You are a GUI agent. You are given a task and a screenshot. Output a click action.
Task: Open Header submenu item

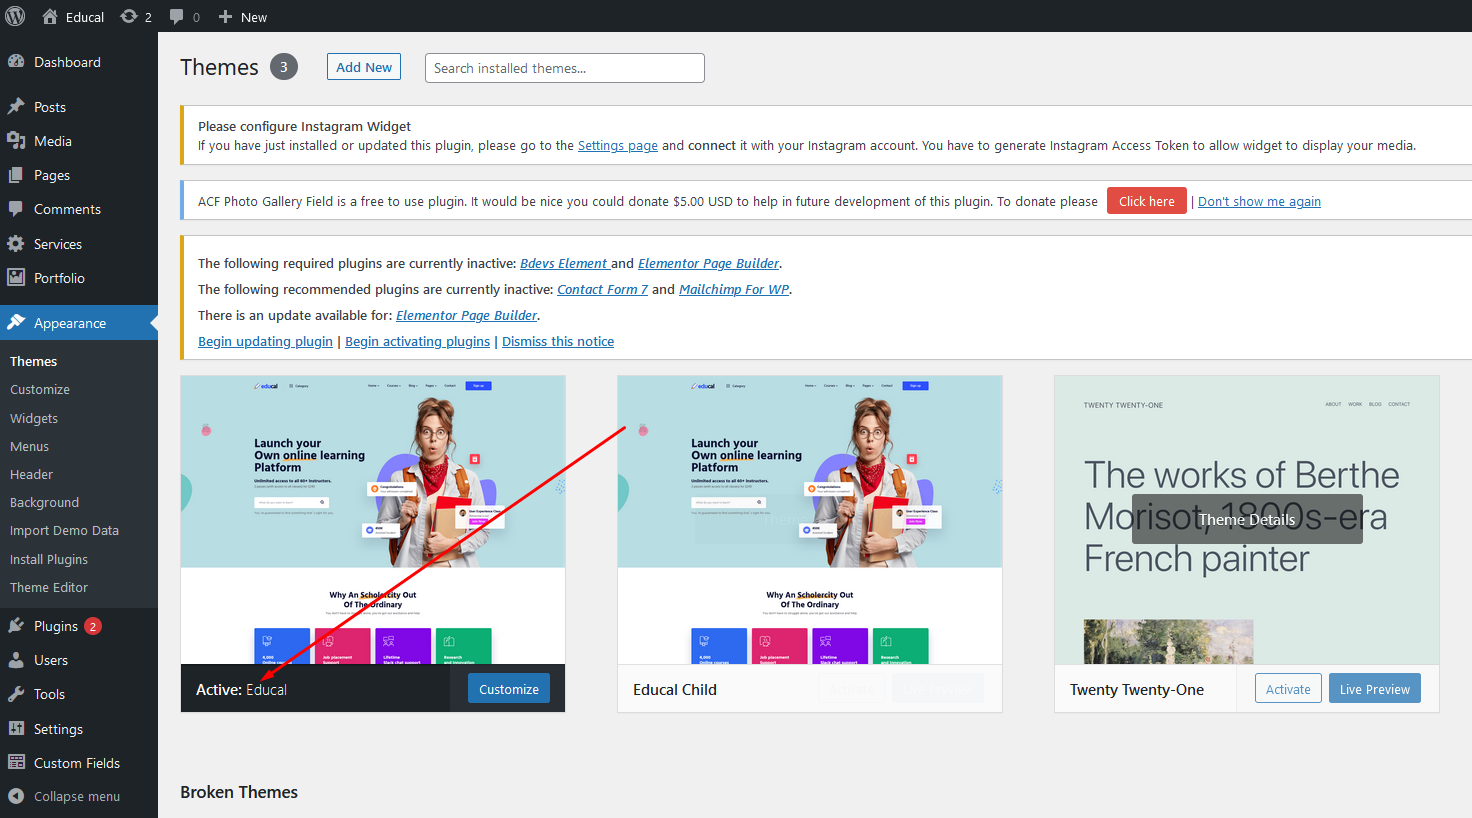[x=31, y=474]
